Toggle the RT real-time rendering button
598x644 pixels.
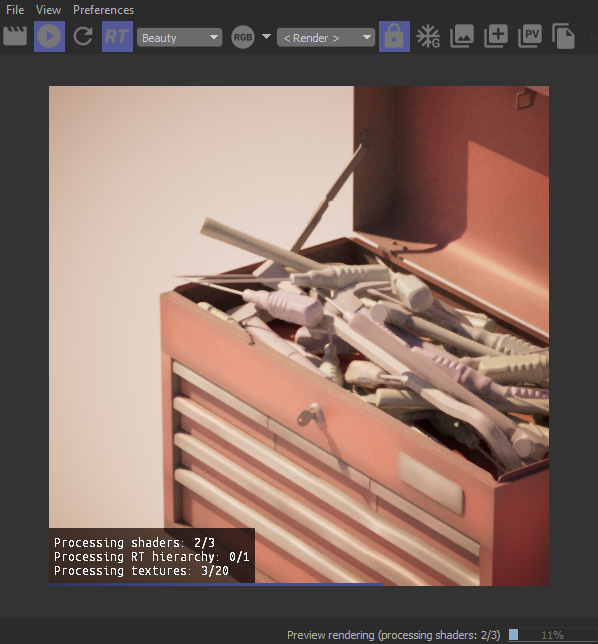pos(117,37)
